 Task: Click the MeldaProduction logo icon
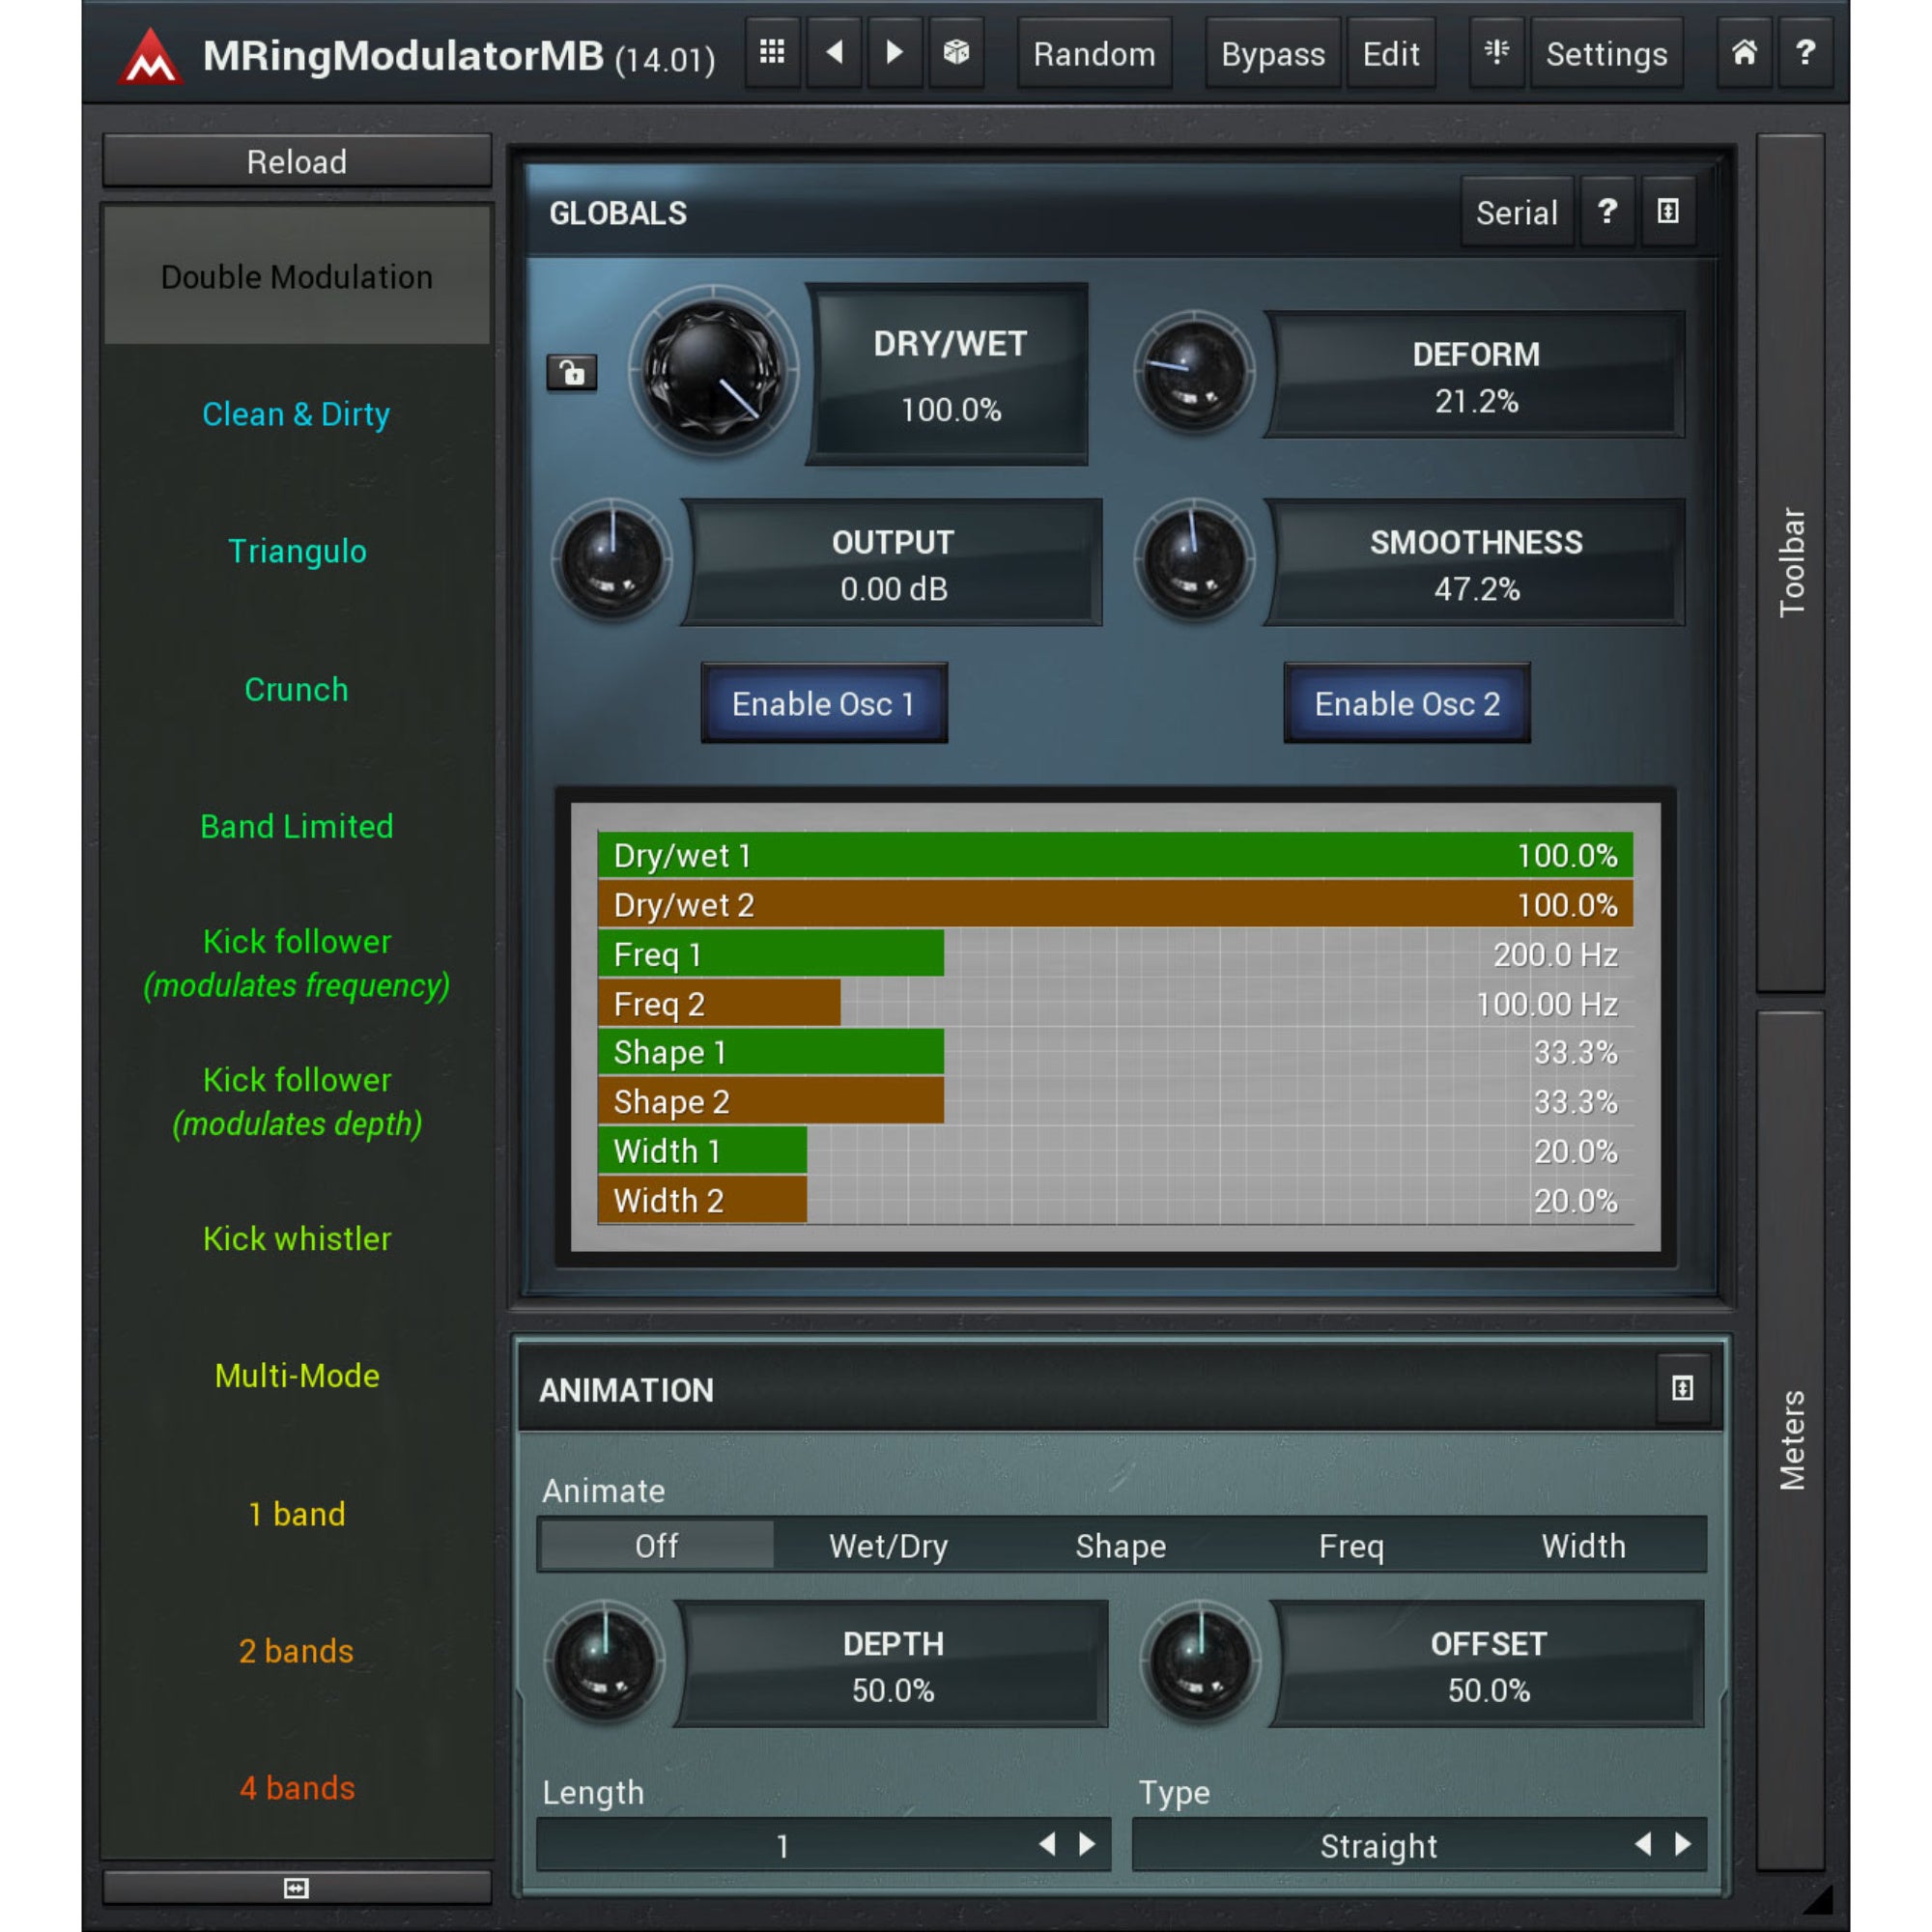click(x=150, y=56)
